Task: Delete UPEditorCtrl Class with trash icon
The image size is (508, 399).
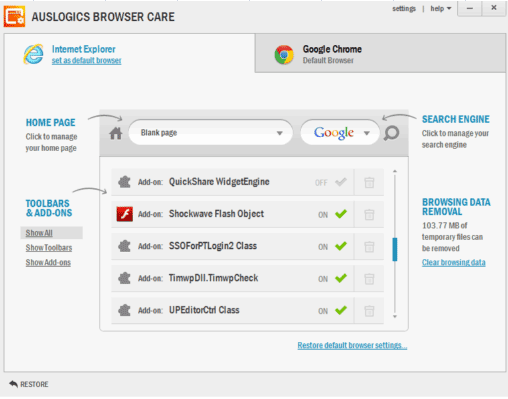Action: point(369,311)
